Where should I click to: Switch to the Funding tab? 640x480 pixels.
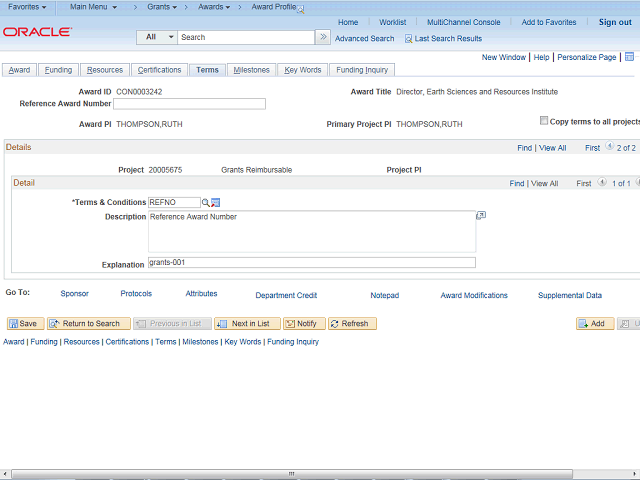pos(58,70)
